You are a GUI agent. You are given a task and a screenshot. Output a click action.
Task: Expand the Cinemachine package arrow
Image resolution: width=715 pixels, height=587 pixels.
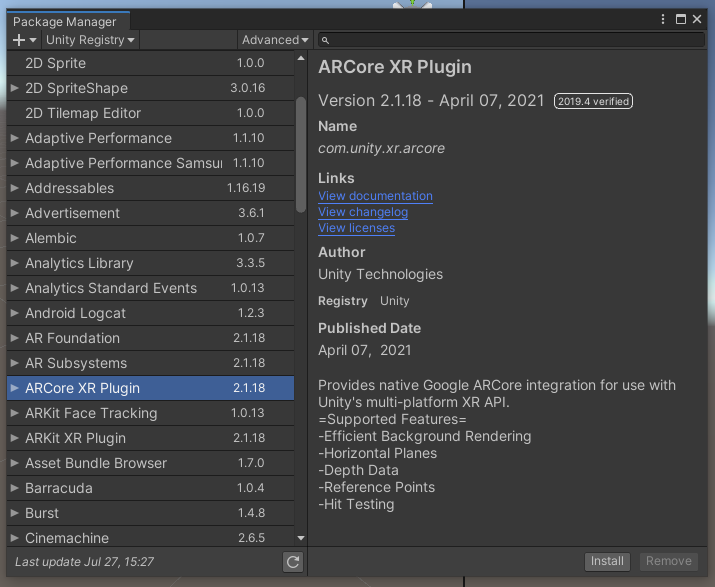coord(15,538)
